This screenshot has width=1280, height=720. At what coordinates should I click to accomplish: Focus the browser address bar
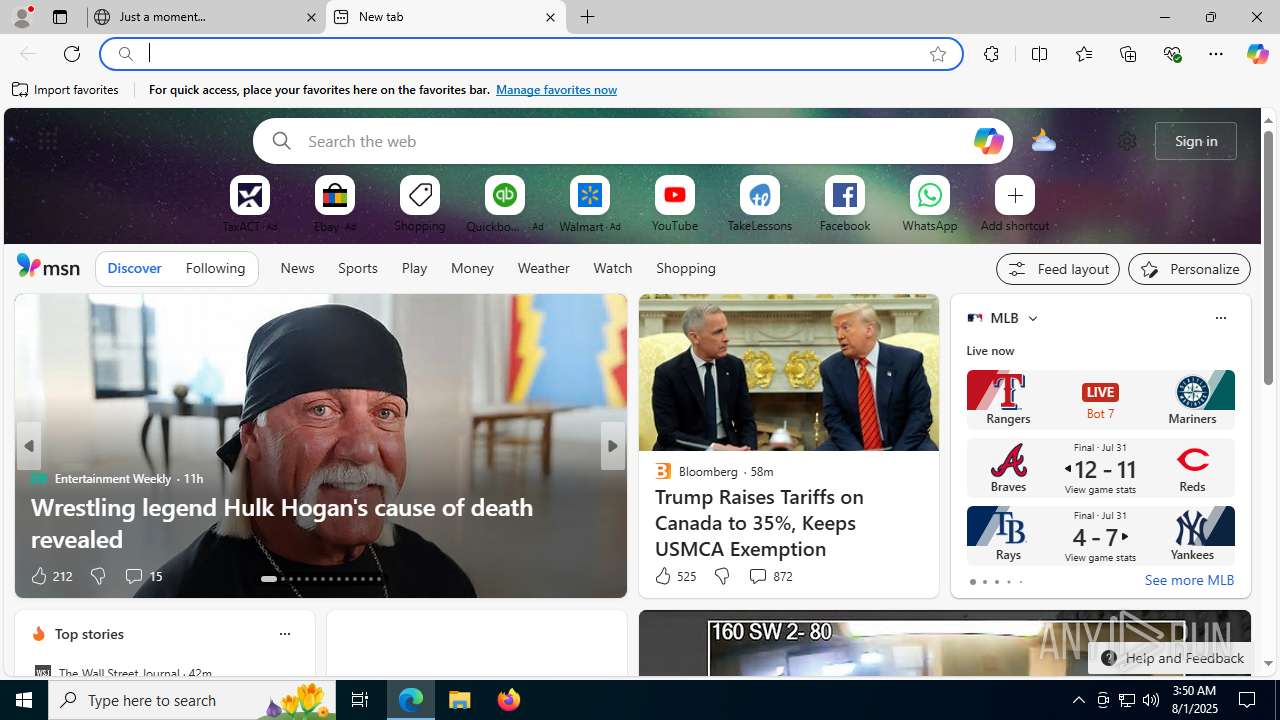coord(530,54)
